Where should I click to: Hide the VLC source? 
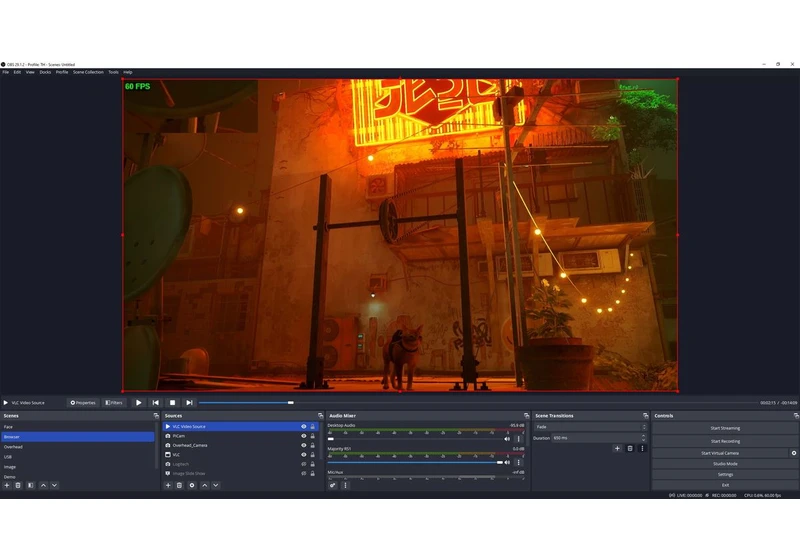click(x=304, y=454)
